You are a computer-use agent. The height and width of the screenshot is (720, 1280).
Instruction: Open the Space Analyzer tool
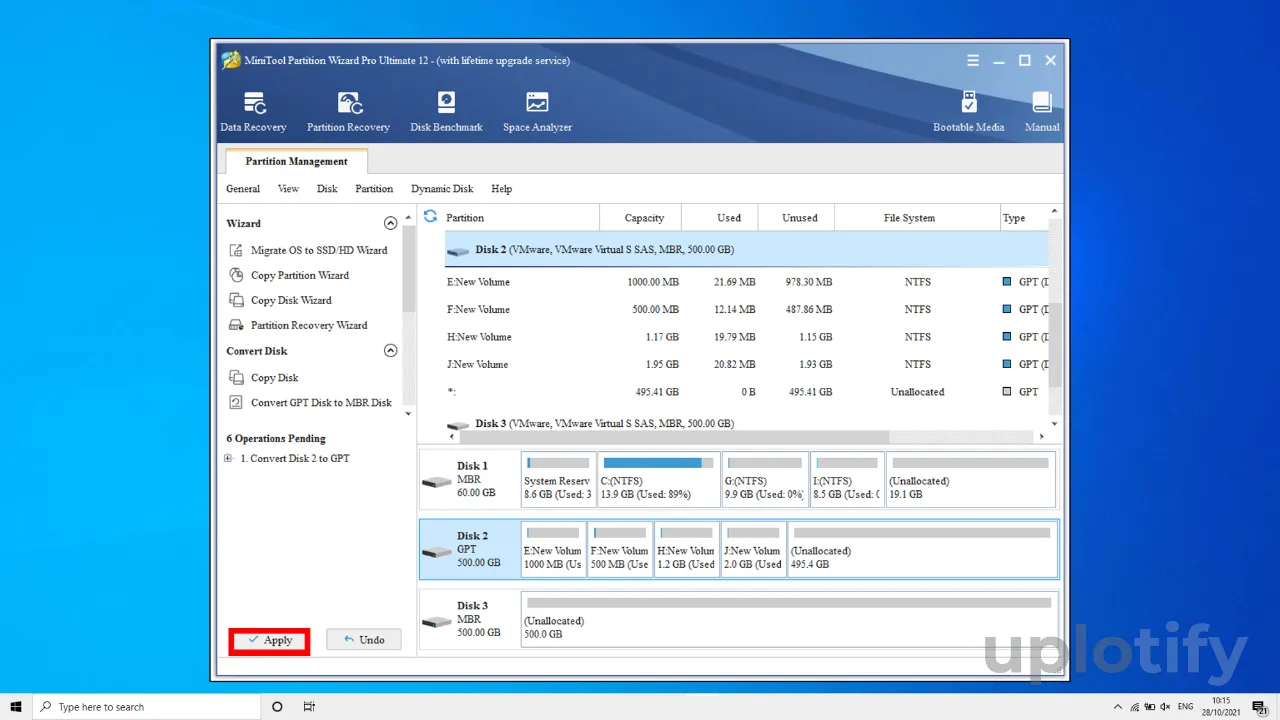537,111
